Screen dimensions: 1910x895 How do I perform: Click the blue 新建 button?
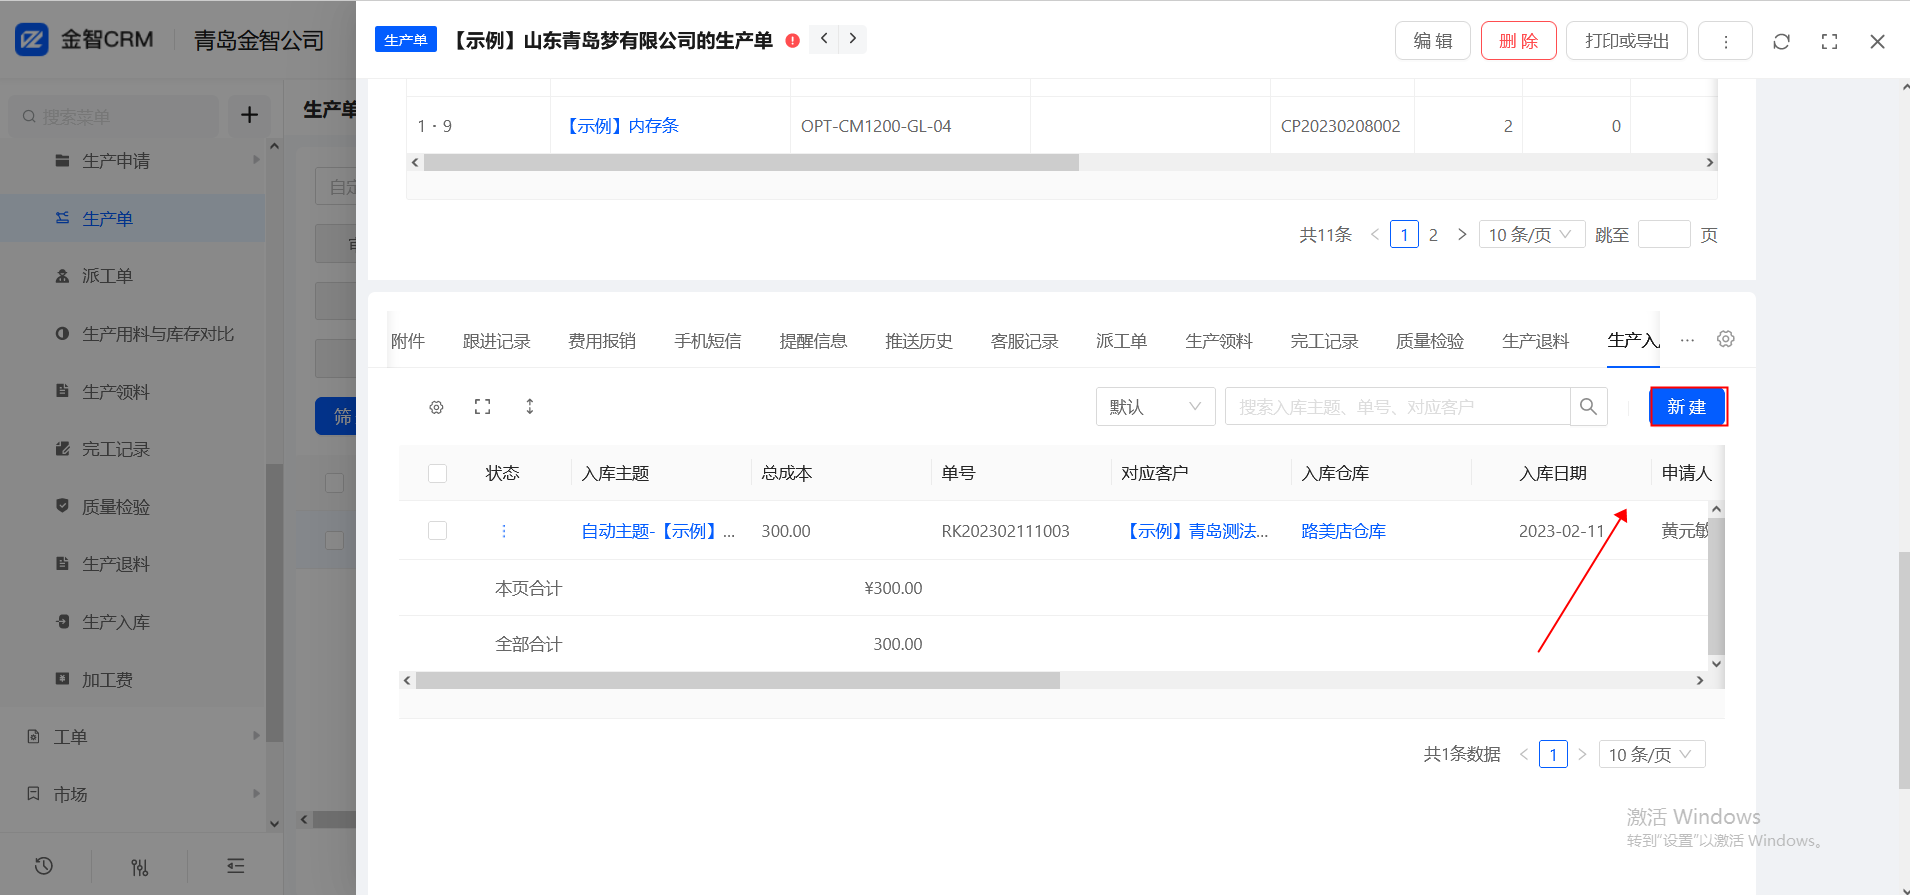tap(1687, 407)
